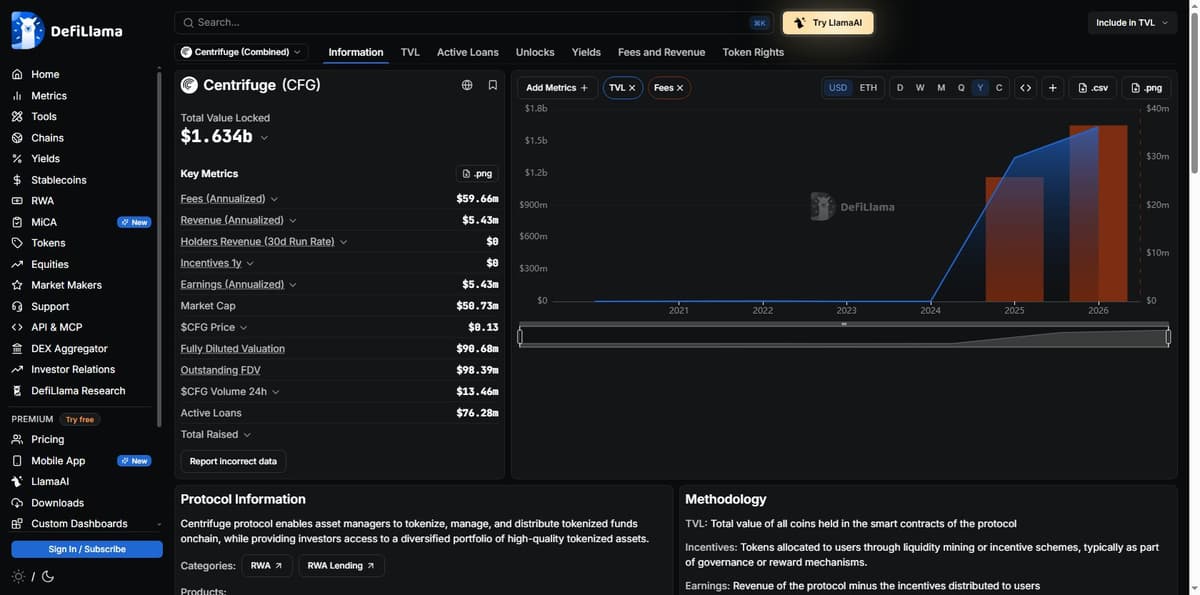Set chart denomination to ETH
The width and height of the screenshot is (1200, 595).
[x=868, y=88]
